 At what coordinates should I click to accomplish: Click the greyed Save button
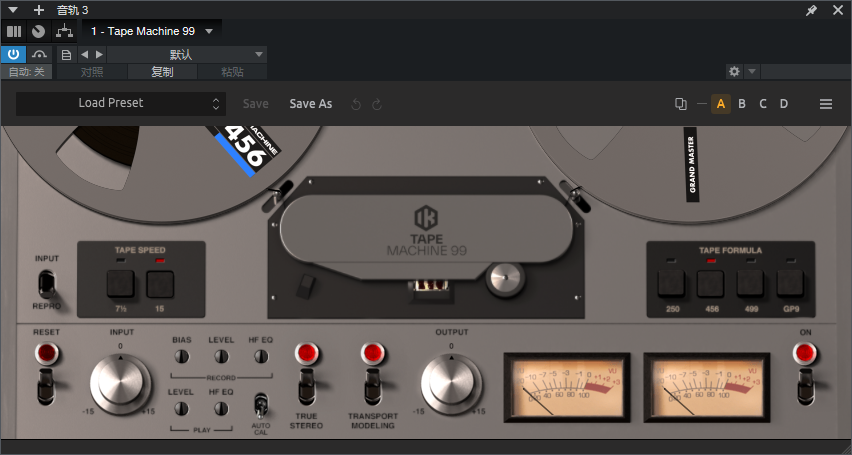point(255,104)
